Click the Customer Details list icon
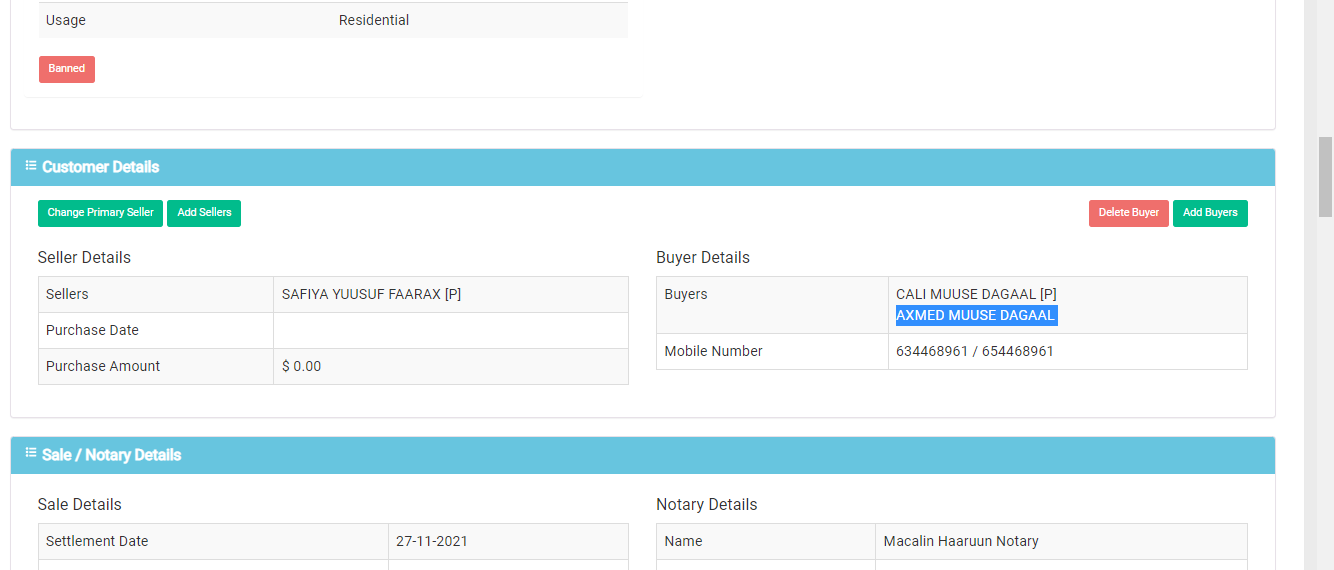 [x=31, y=166]
